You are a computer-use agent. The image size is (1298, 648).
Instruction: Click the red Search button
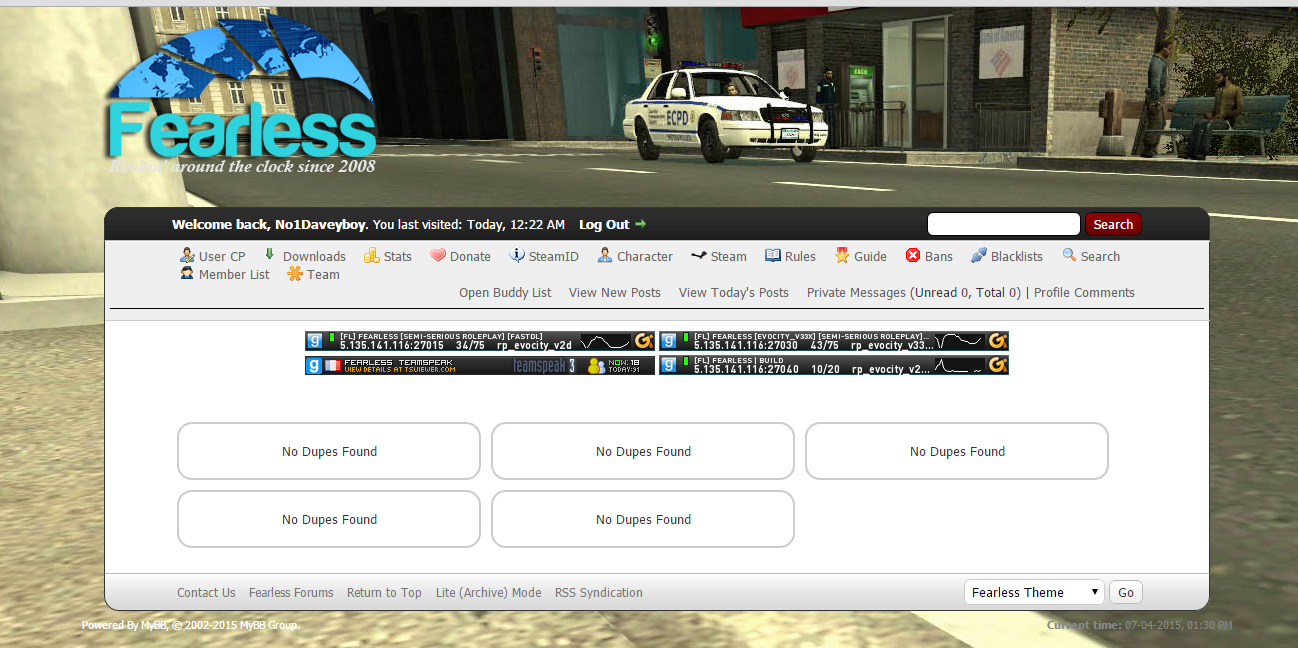[1113, 224]
